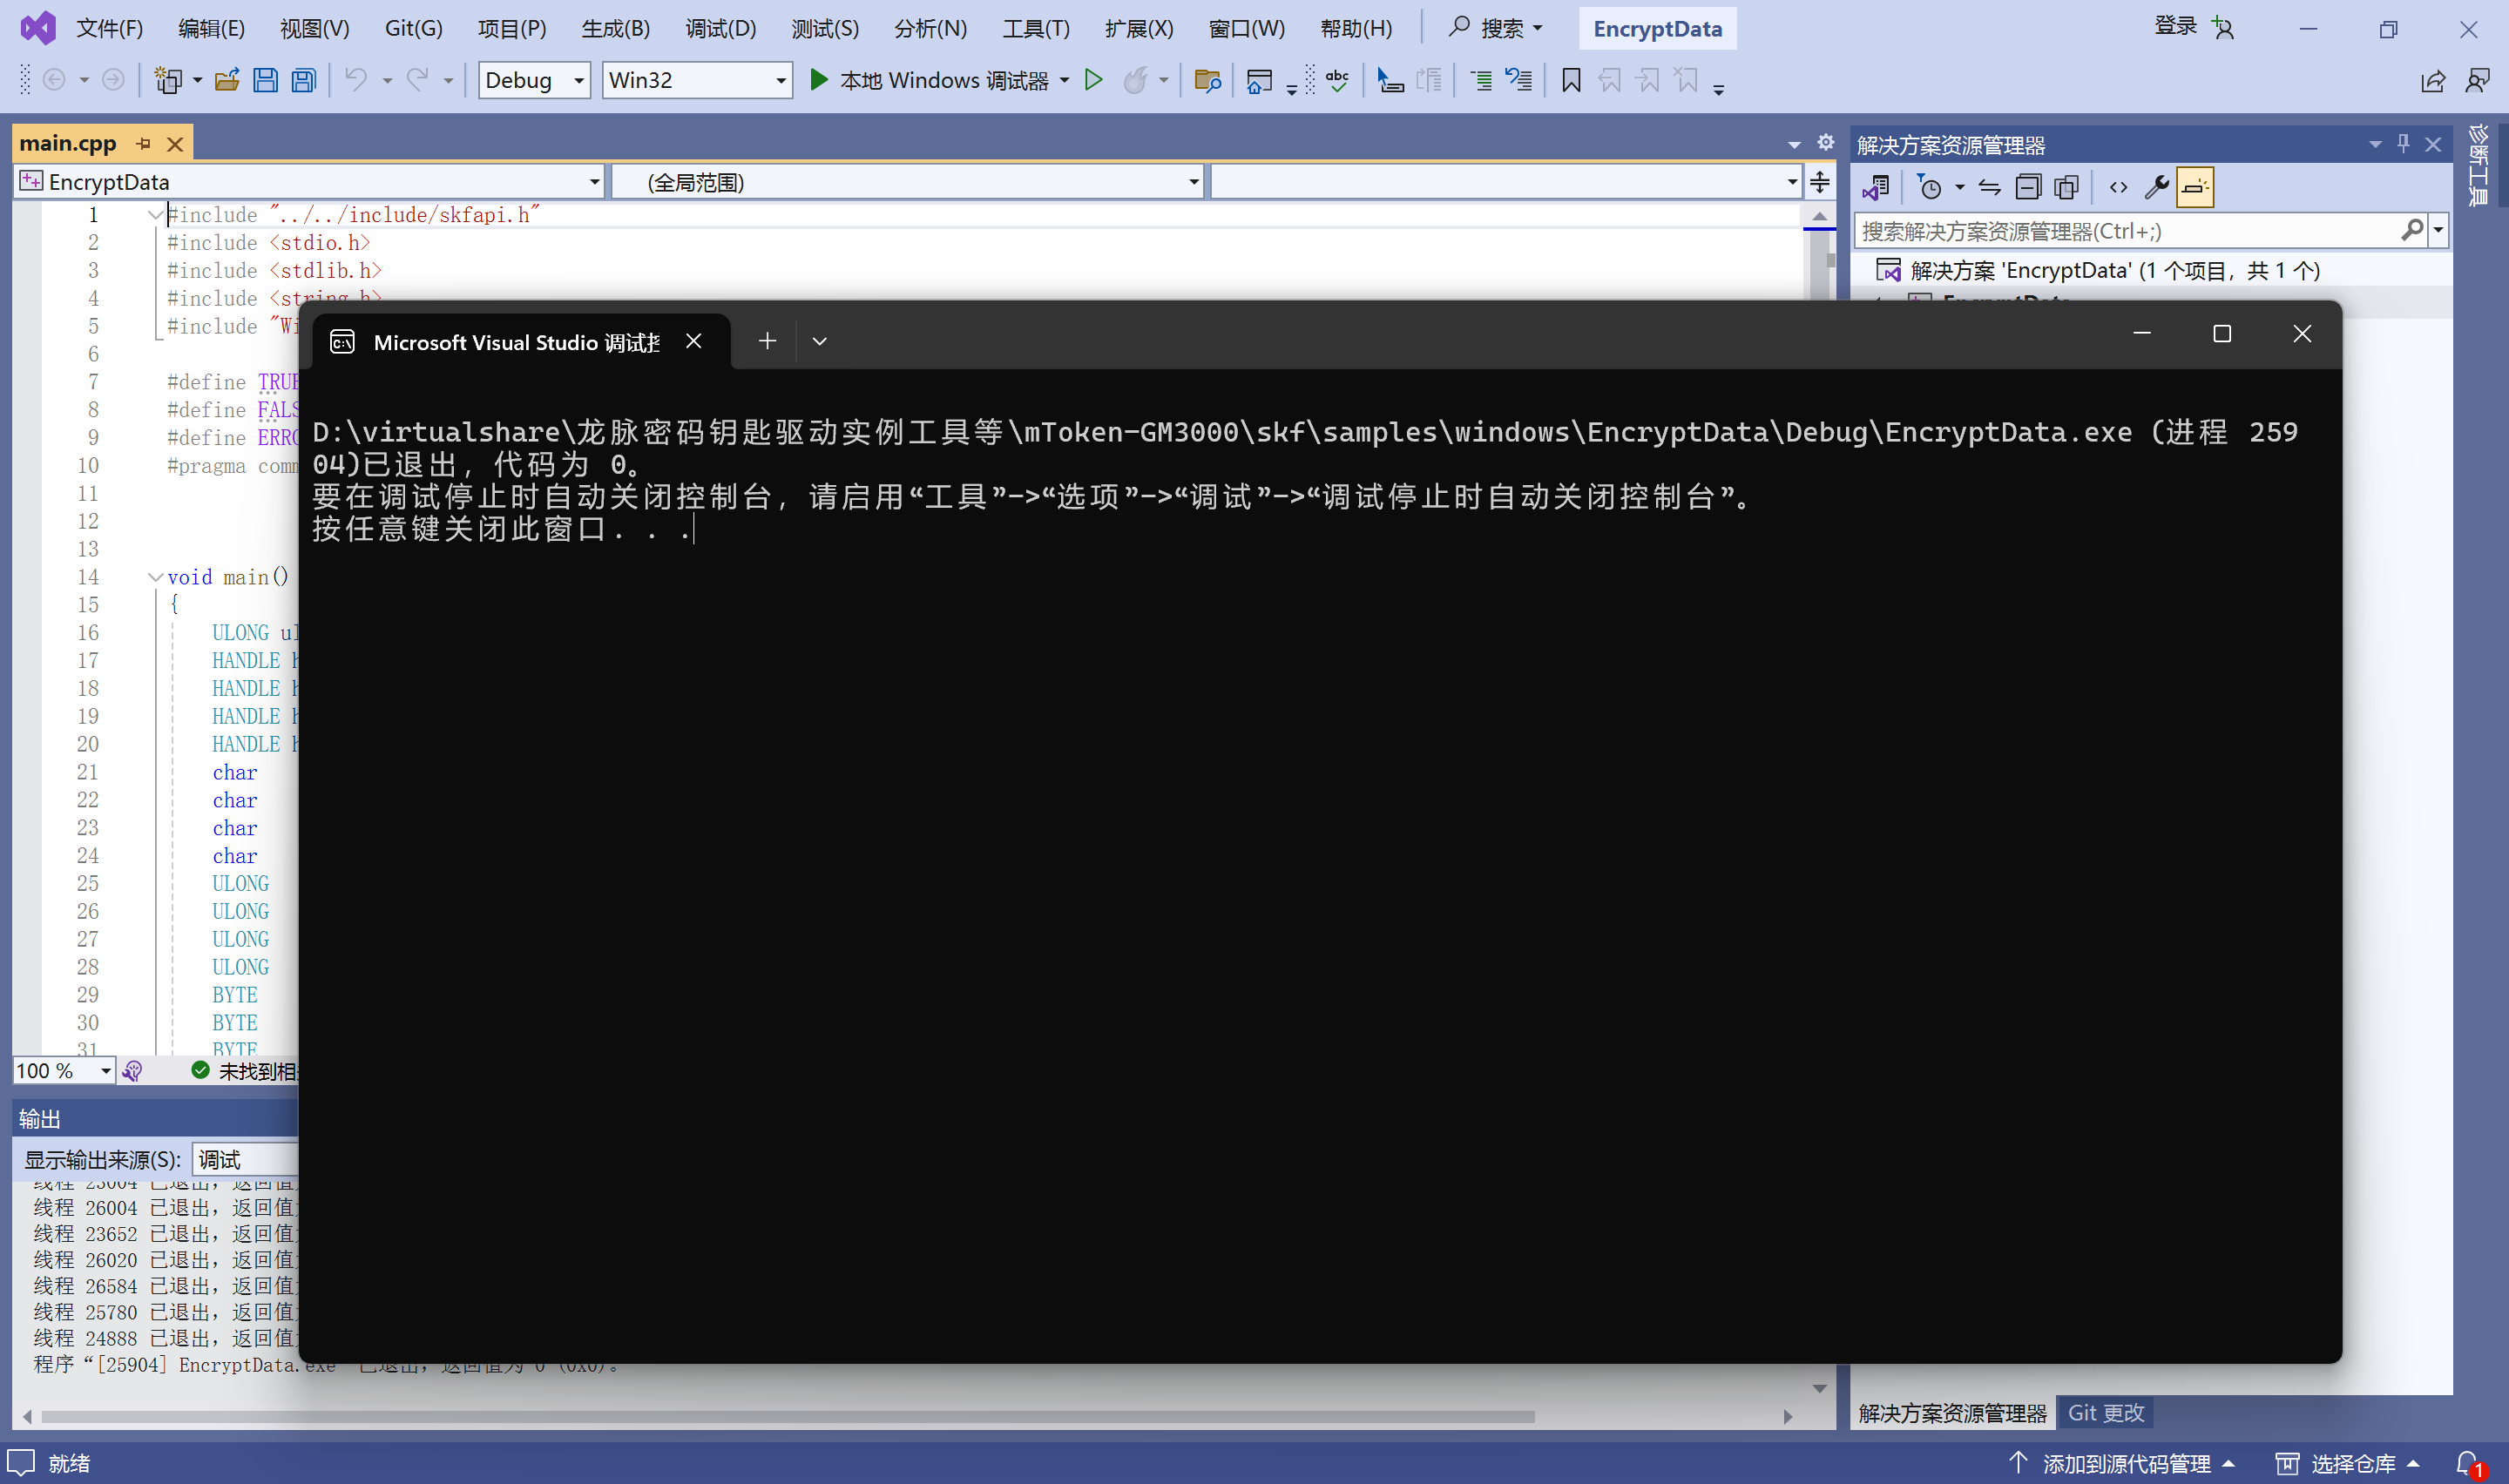Open the 调试(D) menu
This screenshot has width=2509, height=1484.
coord(720,28)
